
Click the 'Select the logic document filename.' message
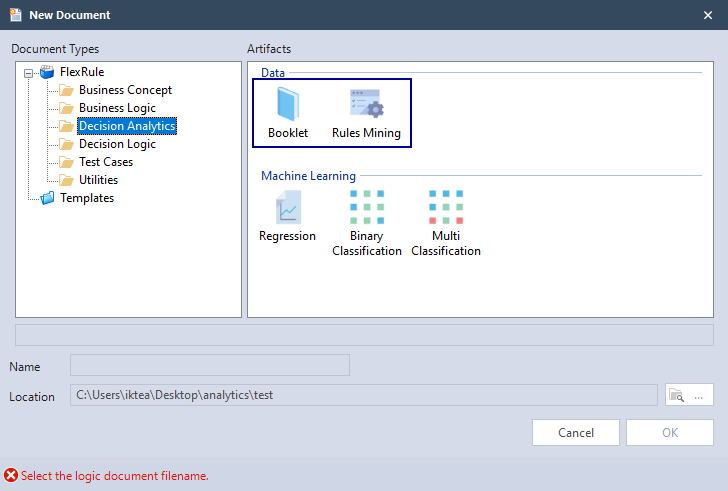pos(115,476)
